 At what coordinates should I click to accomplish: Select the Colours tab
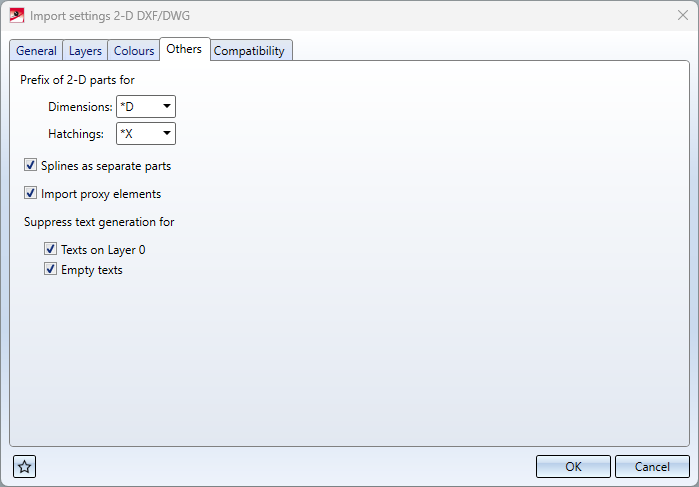click(x=134, y=51)
